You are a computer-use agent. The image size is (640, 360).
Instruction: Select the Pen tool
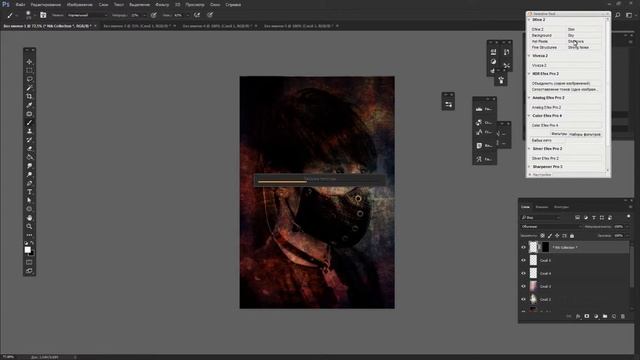[x=29, y=183]
